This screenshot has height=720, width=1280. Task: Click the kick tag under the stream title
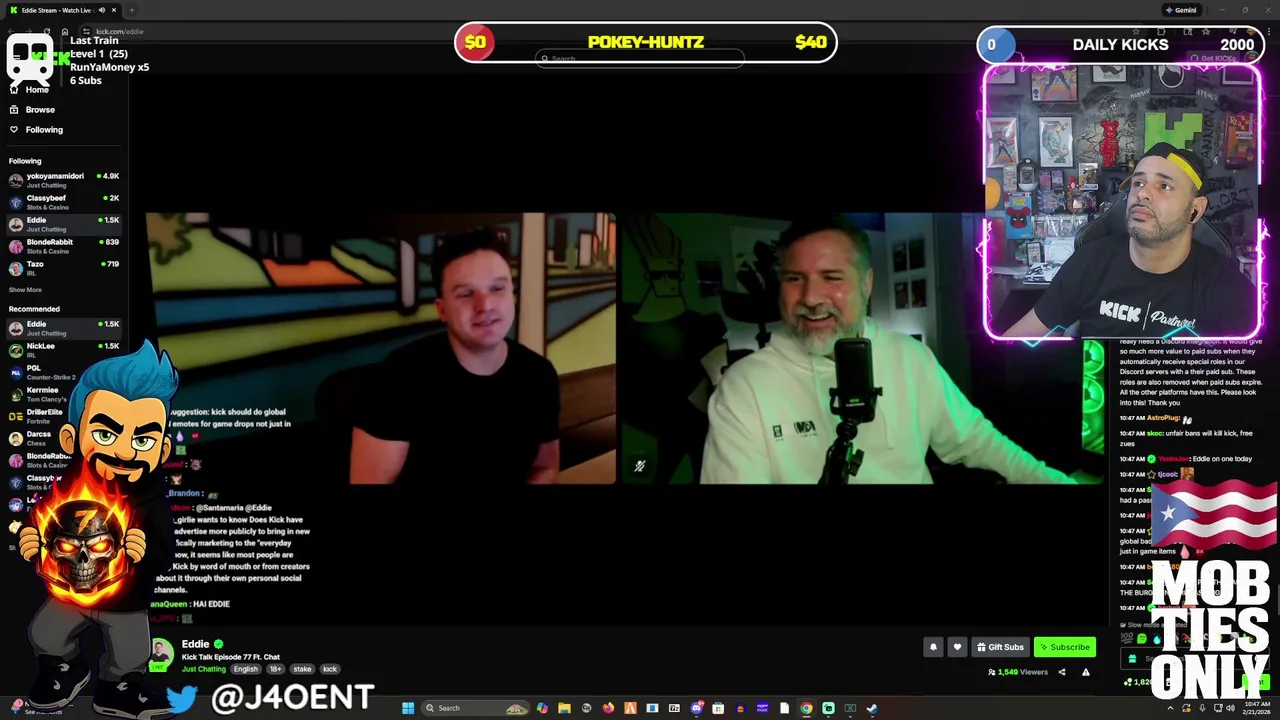[330, 669]
